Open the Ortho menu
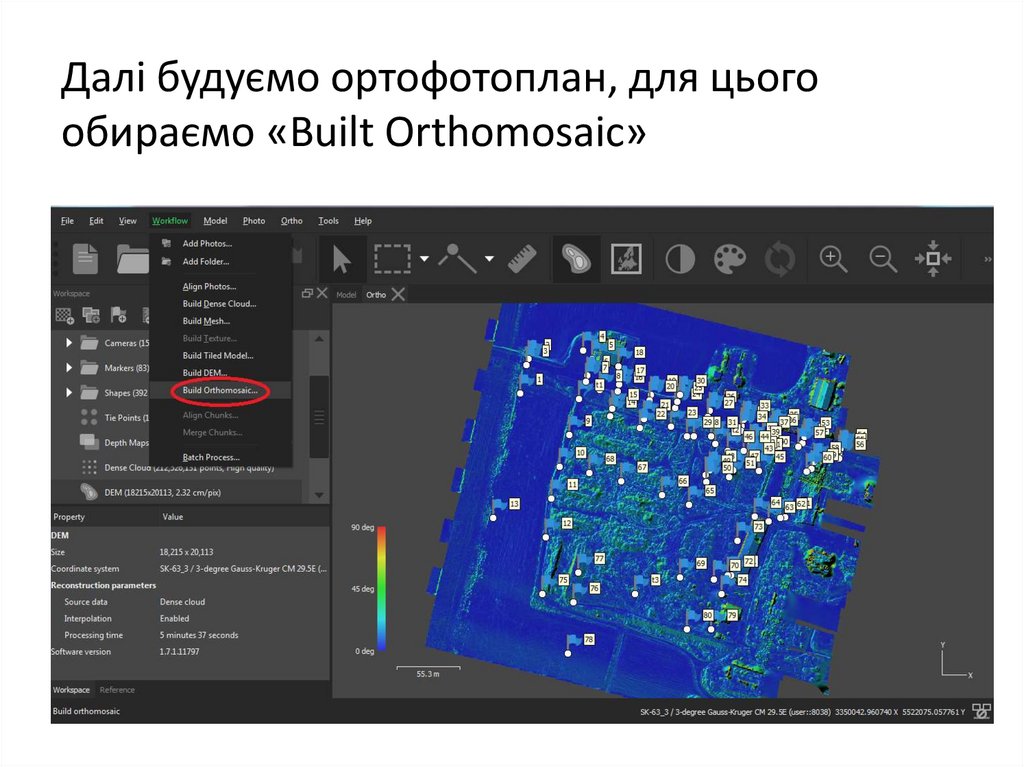Screen dimensions: 1024x767 point(291,221)
